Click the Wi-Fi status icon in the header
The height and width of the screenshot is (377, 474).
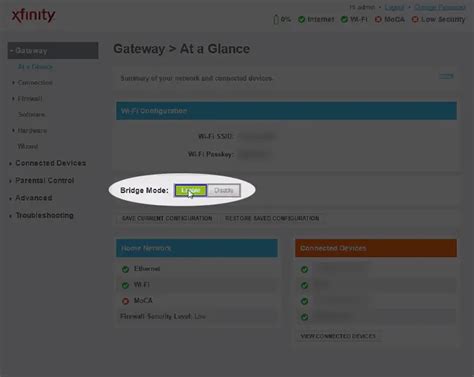344,19
